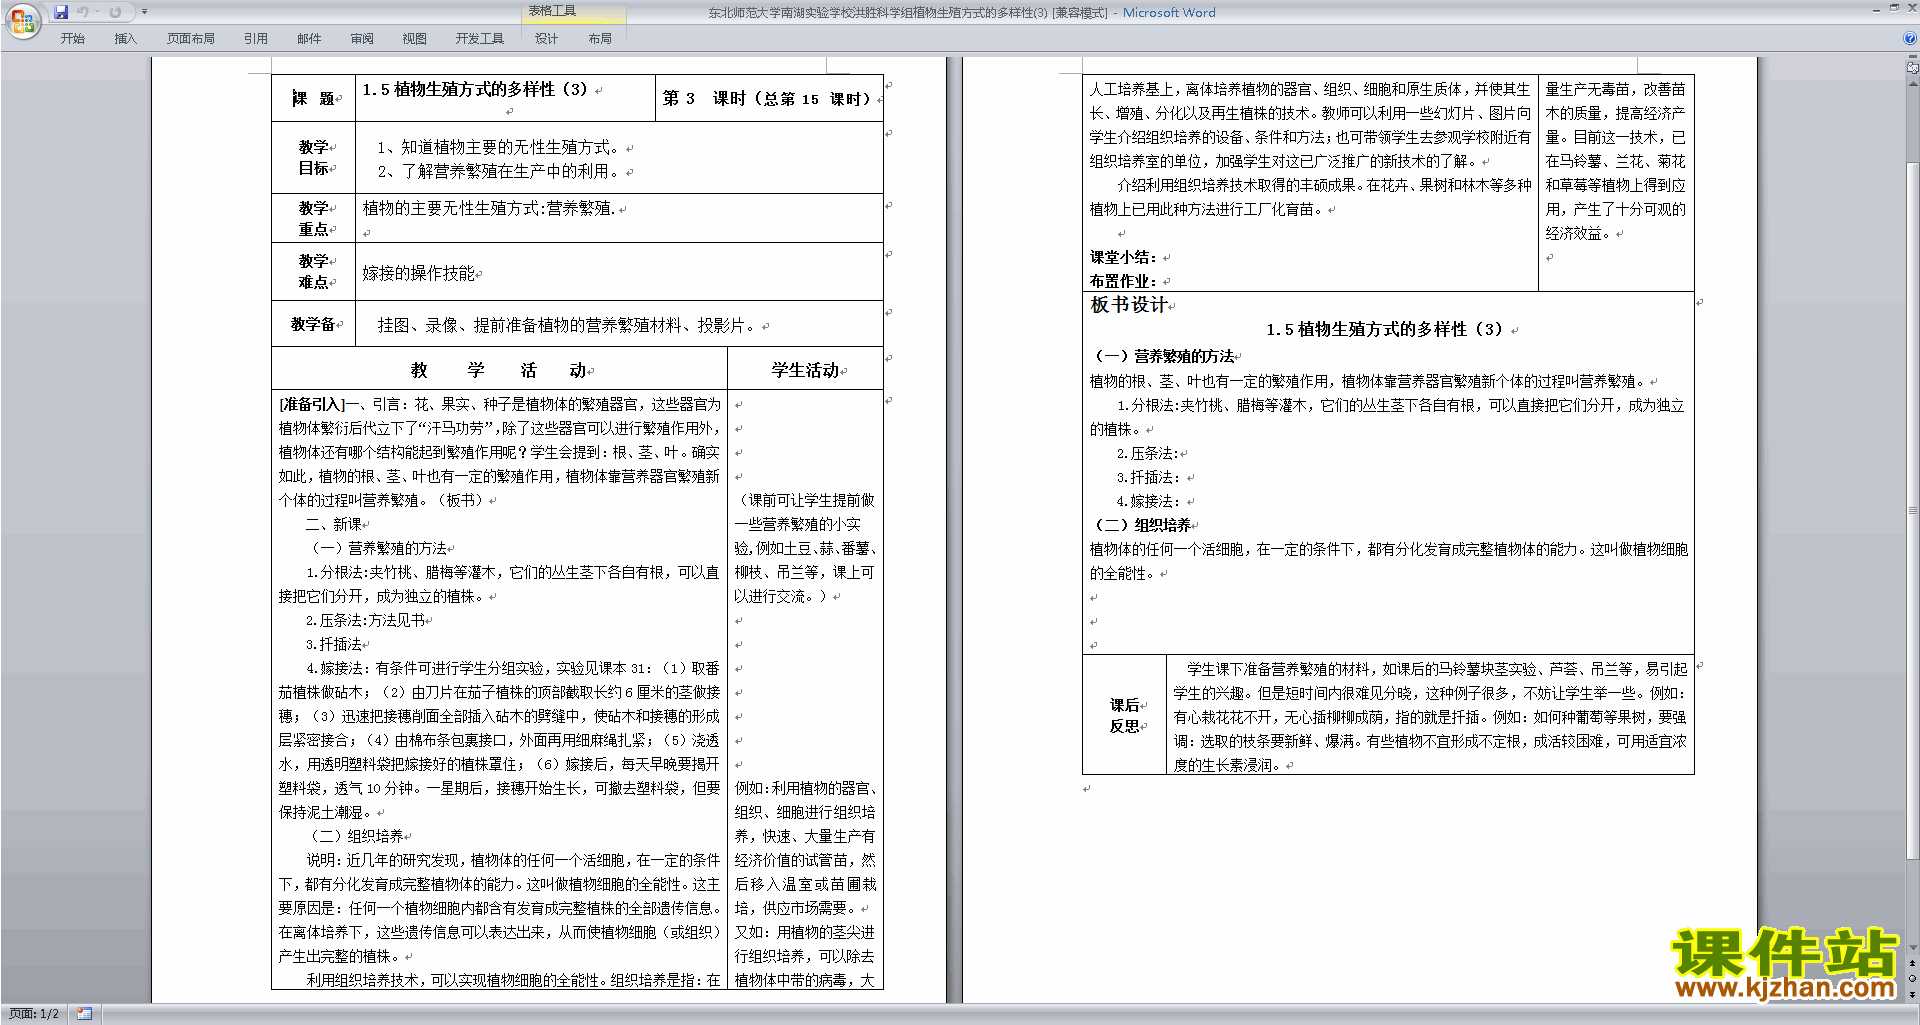Click the line 4.嫁接法: in 板书设计

pyautogui.click(x=1149, y=501)
